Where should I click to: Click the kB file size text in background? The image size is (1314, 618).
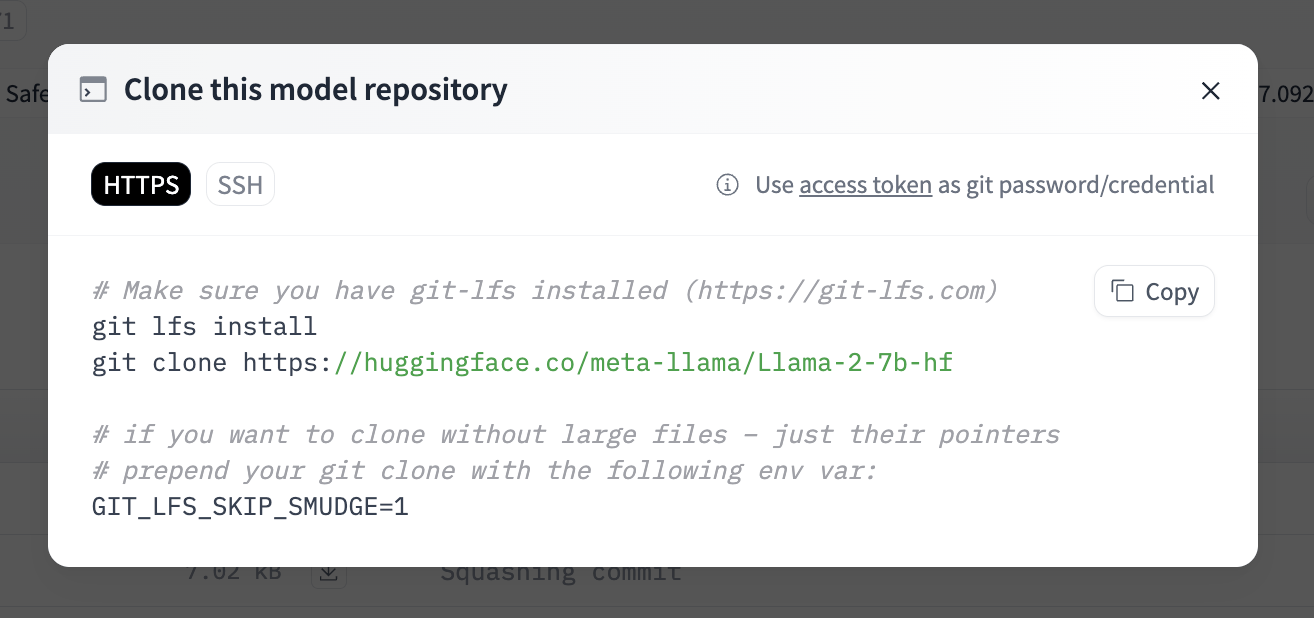tap(234, 573)
